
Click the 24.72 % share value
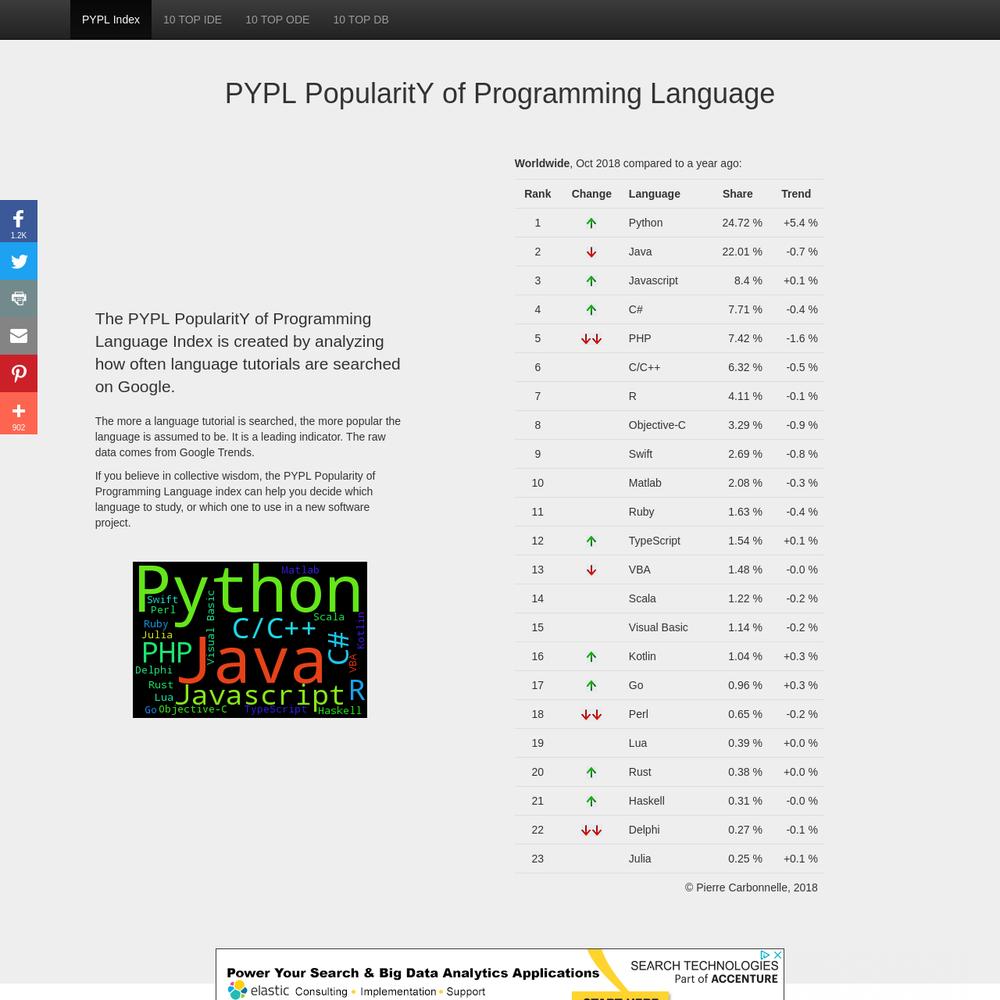click(x=742, y=223)
